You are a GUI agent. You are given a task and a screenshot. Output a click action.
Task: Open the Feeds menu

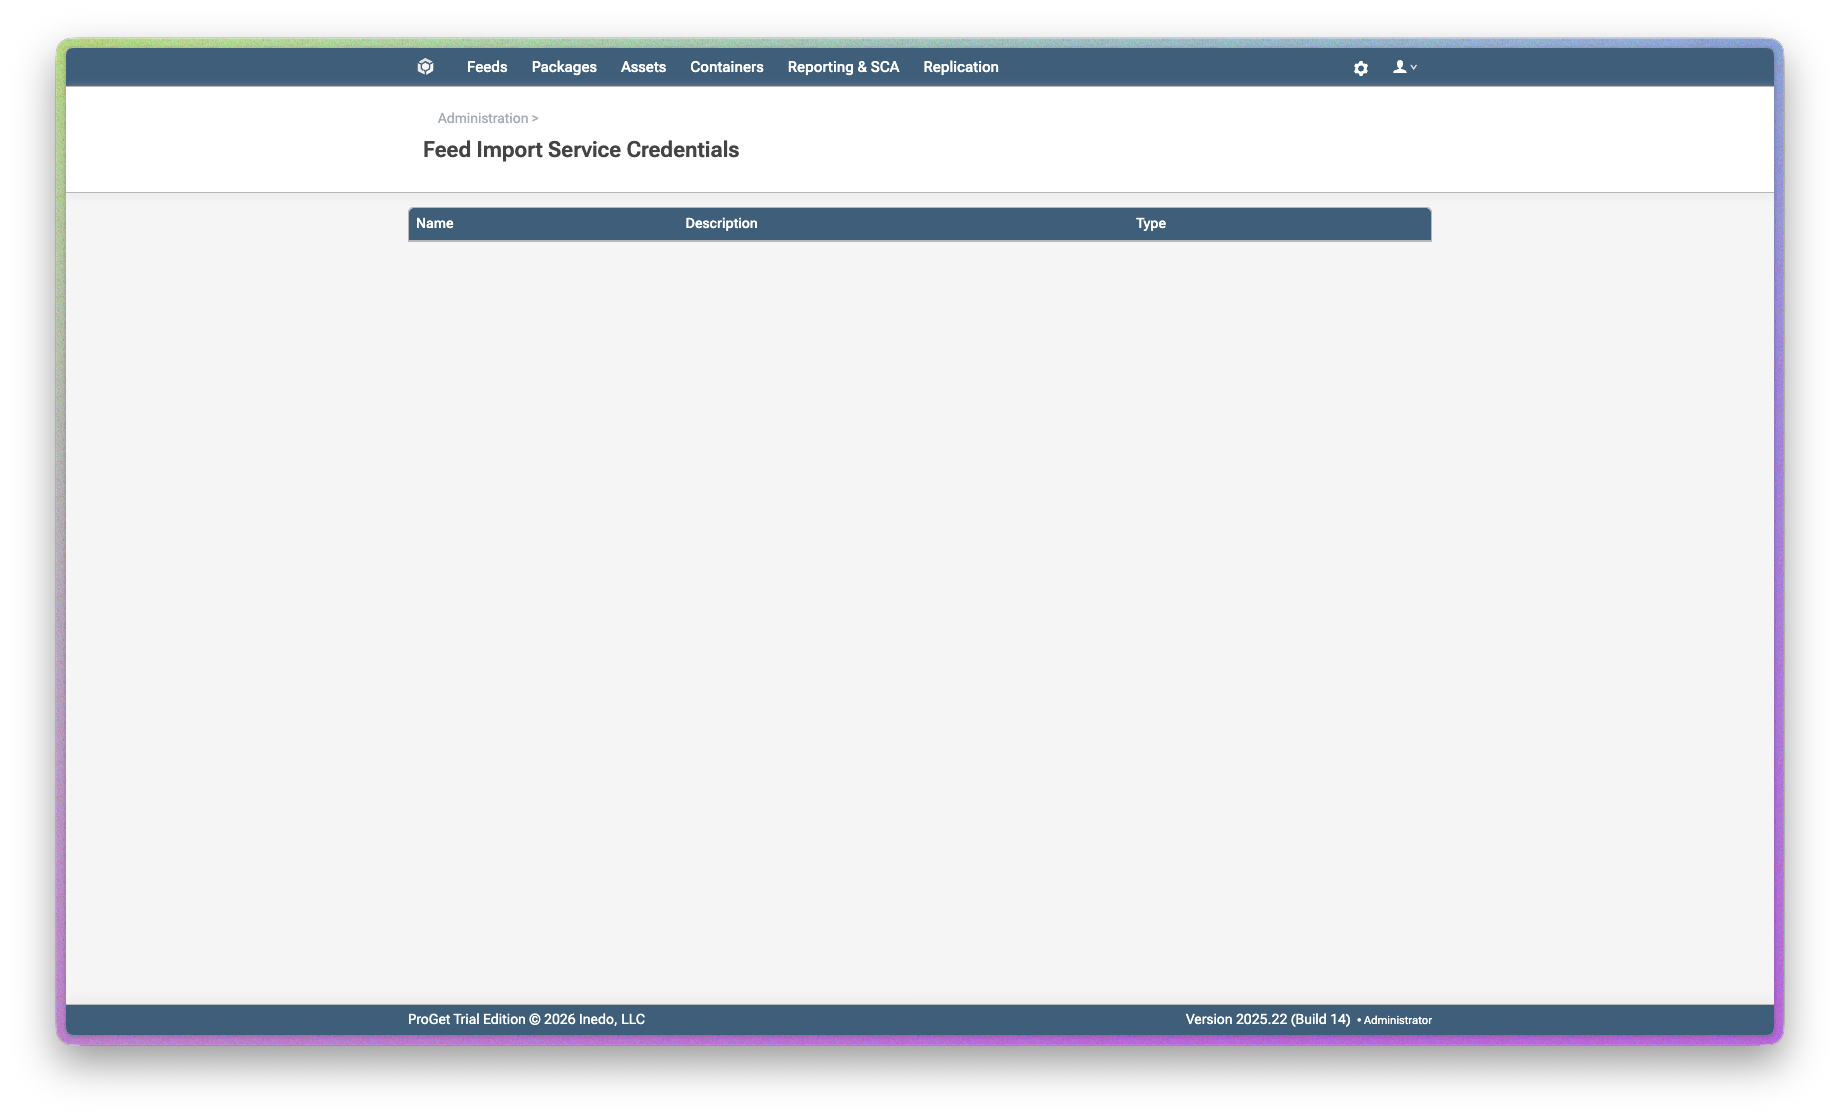[x=486, y=67]
